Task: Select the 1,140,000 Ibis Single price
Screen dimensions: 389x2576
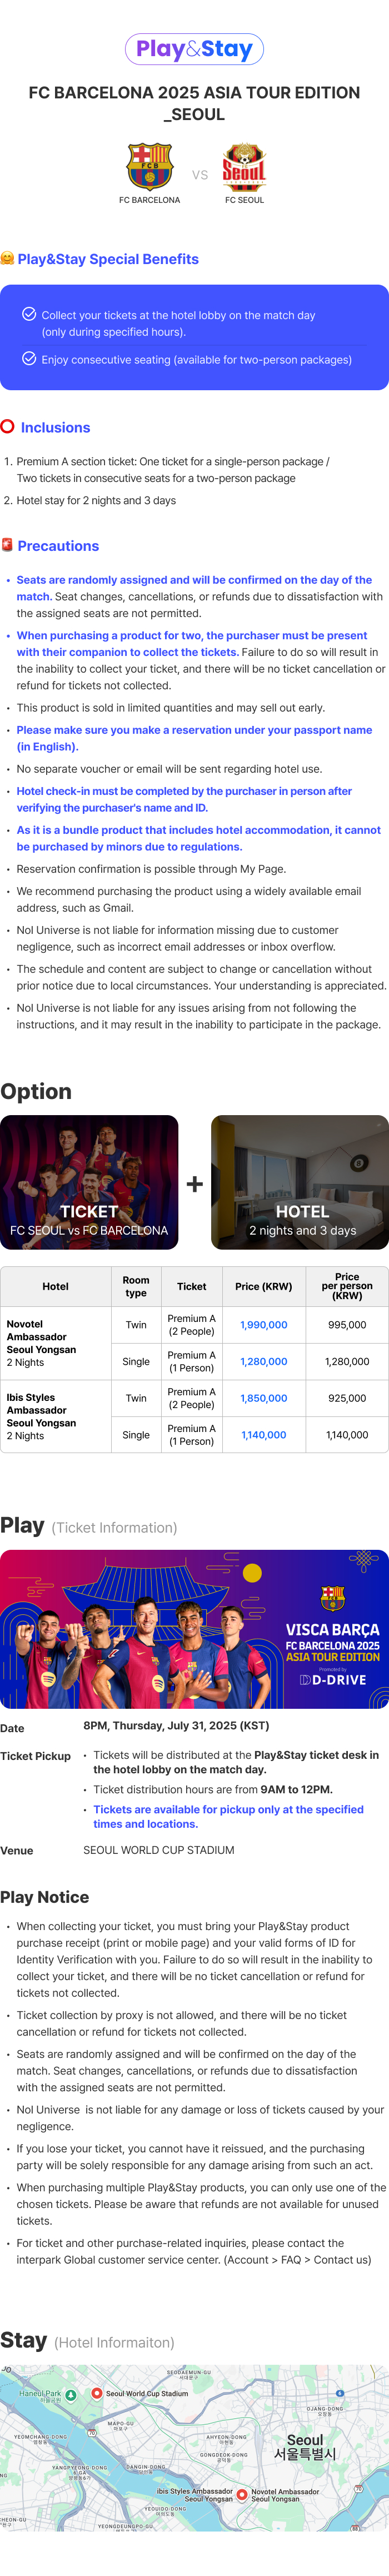Action: pyautogui.click(x=264, y=1435)
